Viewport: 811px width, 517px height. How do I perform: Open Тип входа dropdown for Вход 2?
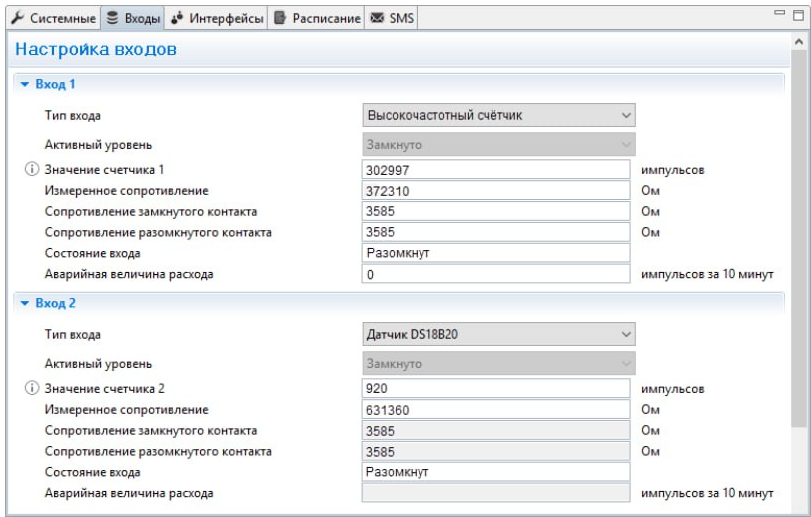click(499, 334)
